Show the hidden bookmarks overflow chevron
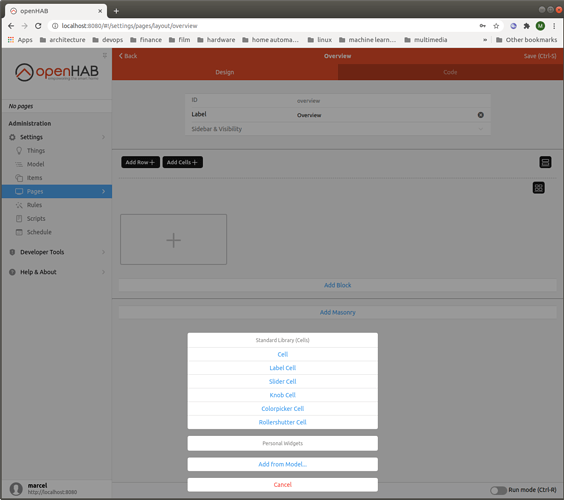 pos(485,40)
